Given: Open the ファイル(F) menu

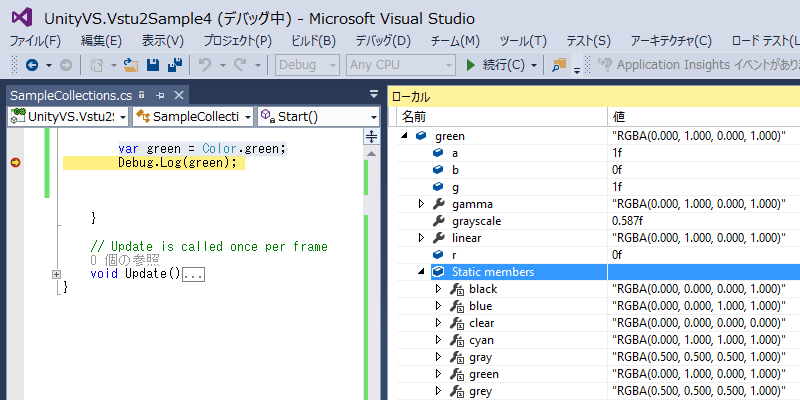Looking at the screenshot, I should tap(36, 41).
